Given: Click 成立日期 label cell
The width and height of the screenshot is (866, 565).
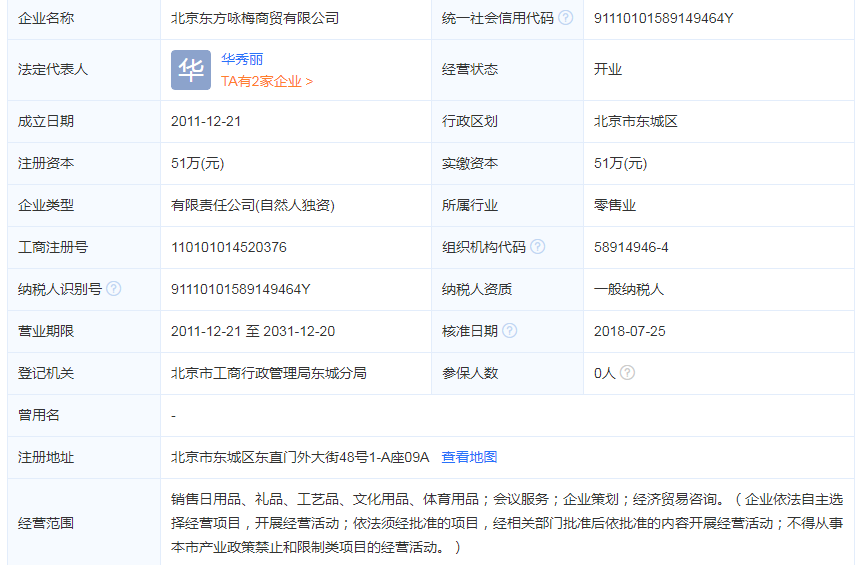Looking at the screenshot, I should tap(84, 121).
